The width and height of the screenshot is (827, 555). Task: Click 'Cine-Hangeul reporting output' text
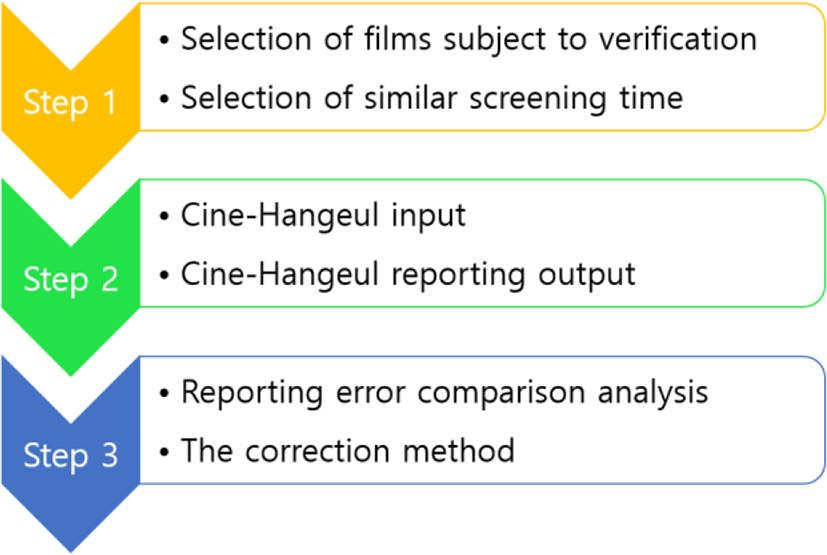(408, 274)
